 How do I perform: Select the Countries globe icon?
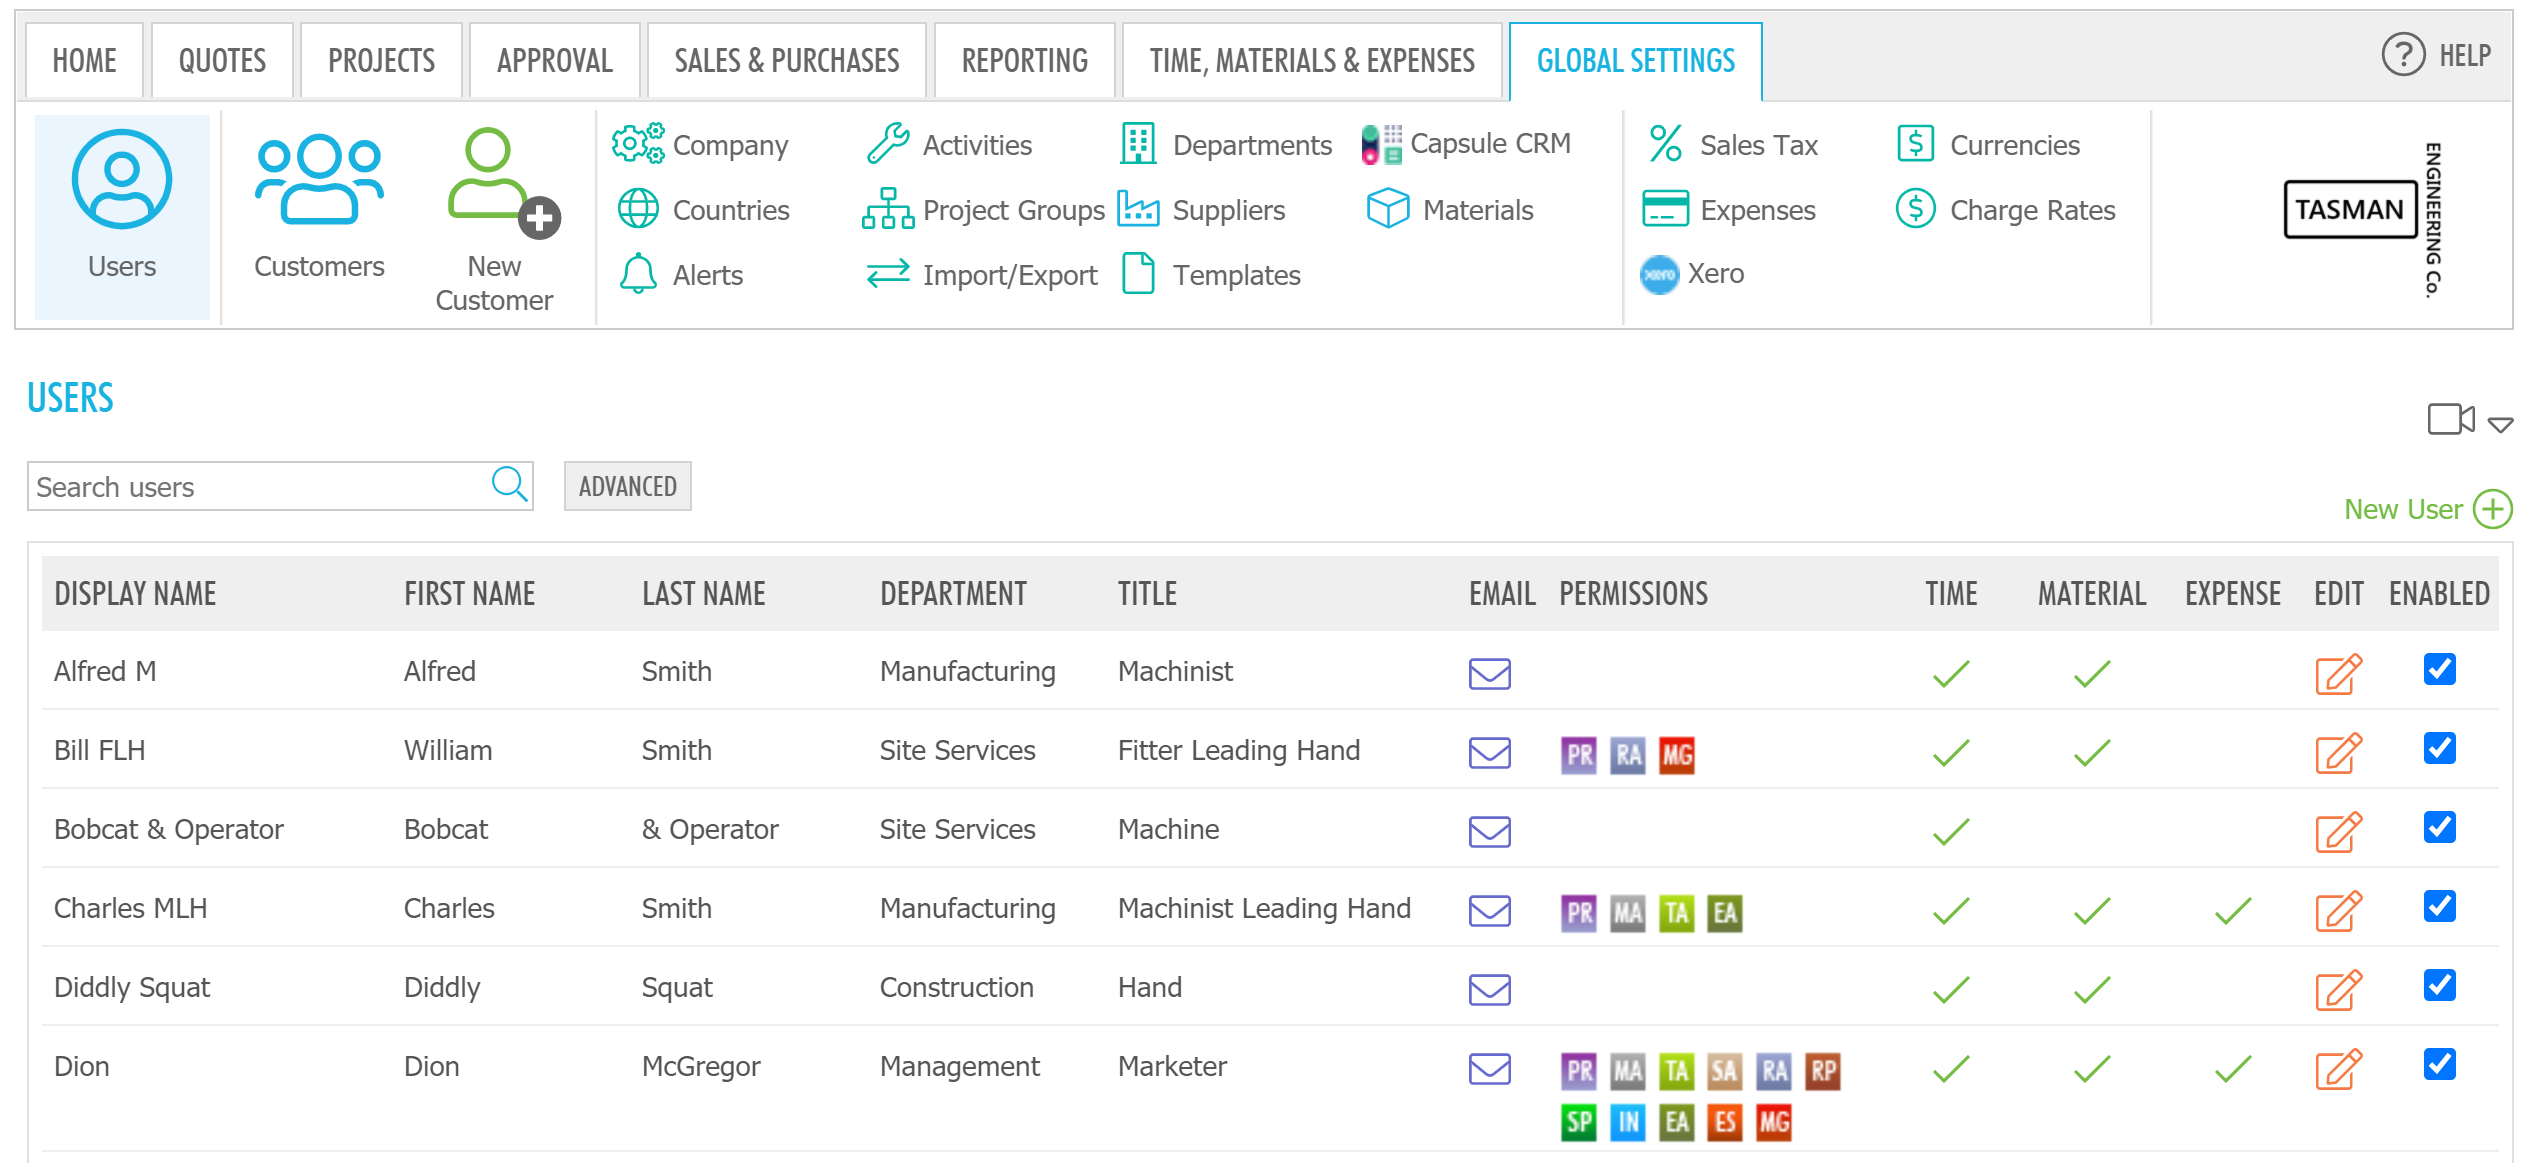(638, 210)
